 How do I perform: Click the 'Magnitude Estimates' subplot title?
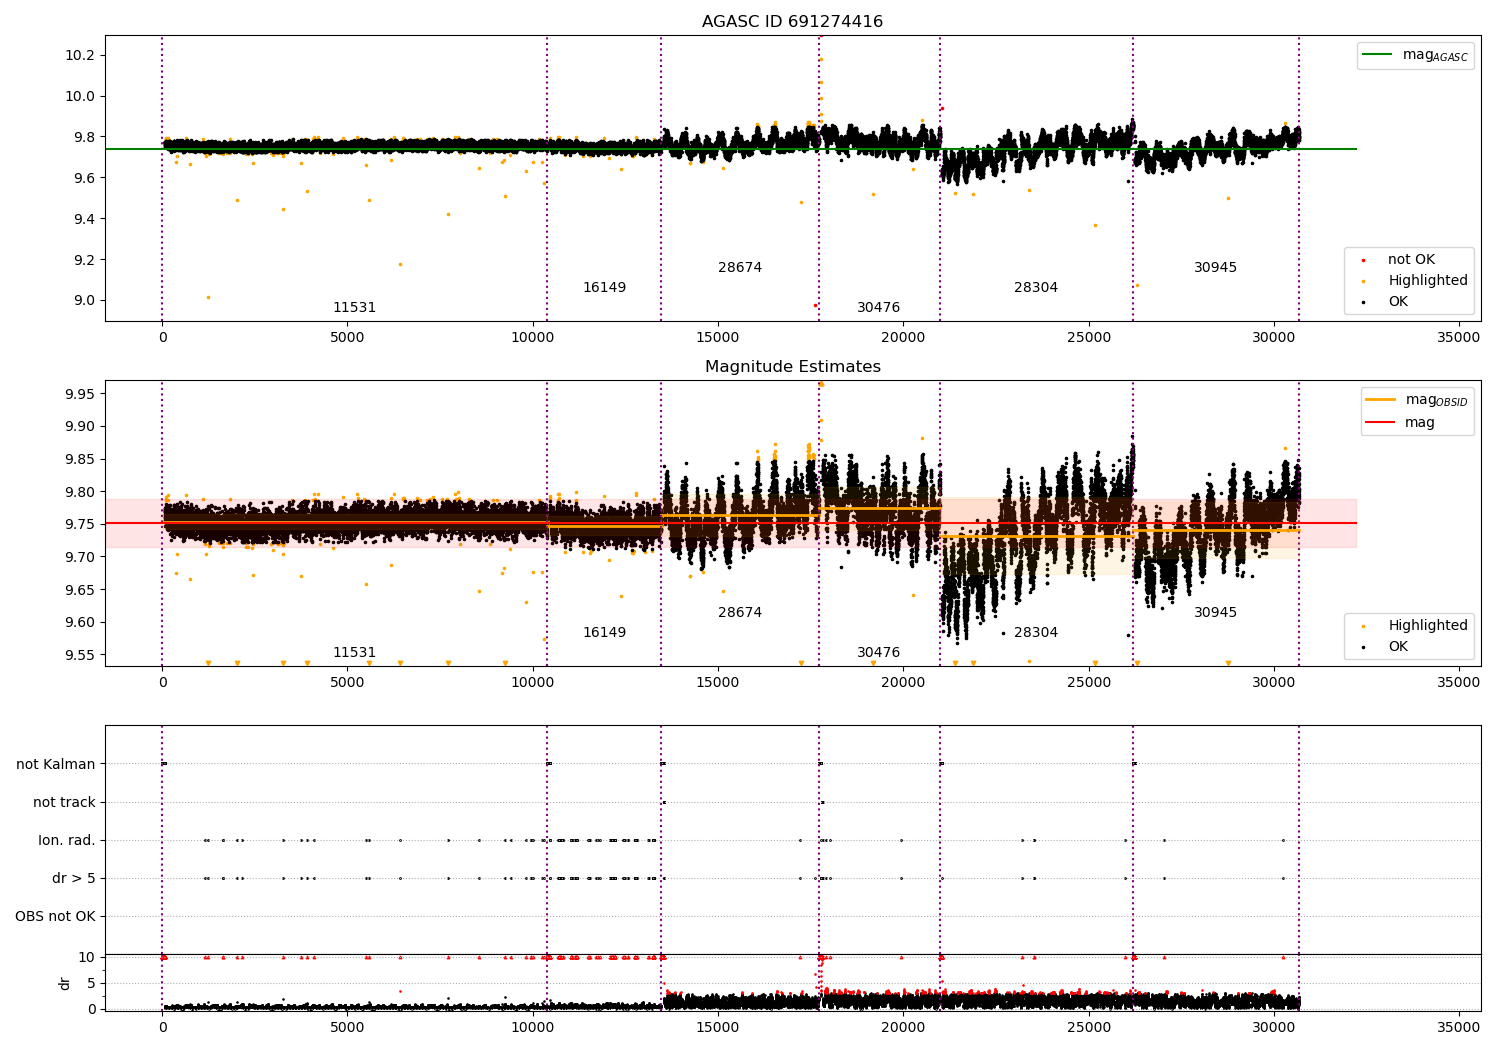pyautogui.click(x=793, y=367)
